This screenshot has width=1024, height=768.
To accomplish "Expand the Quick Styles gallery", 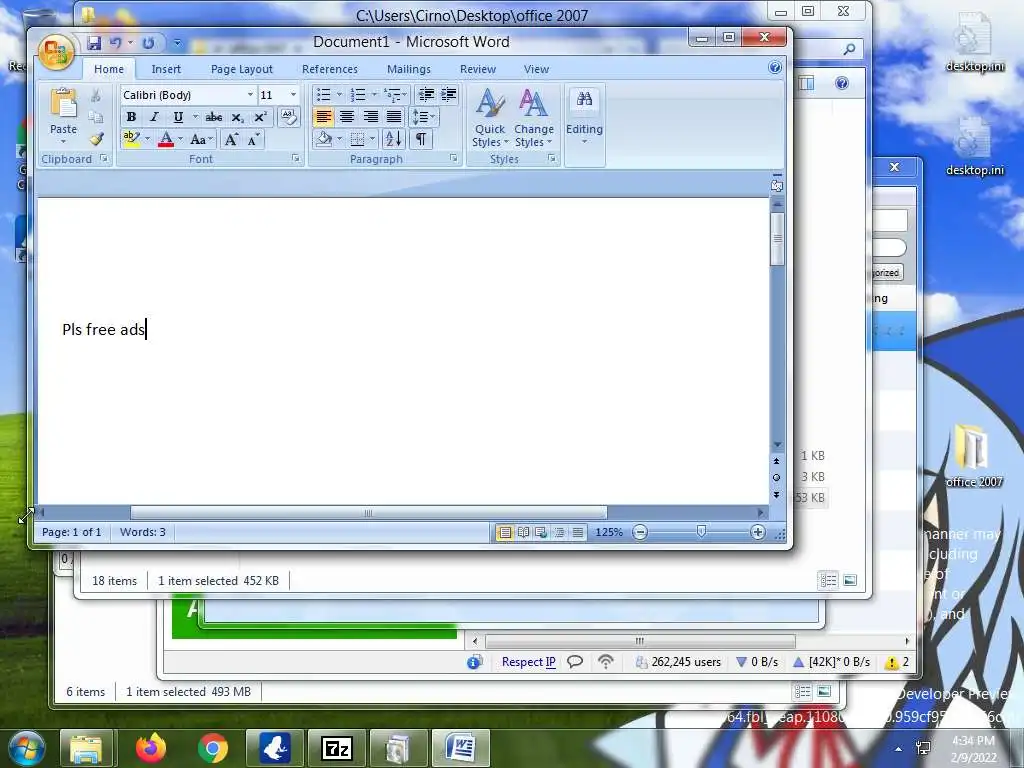I will (490, 118).
